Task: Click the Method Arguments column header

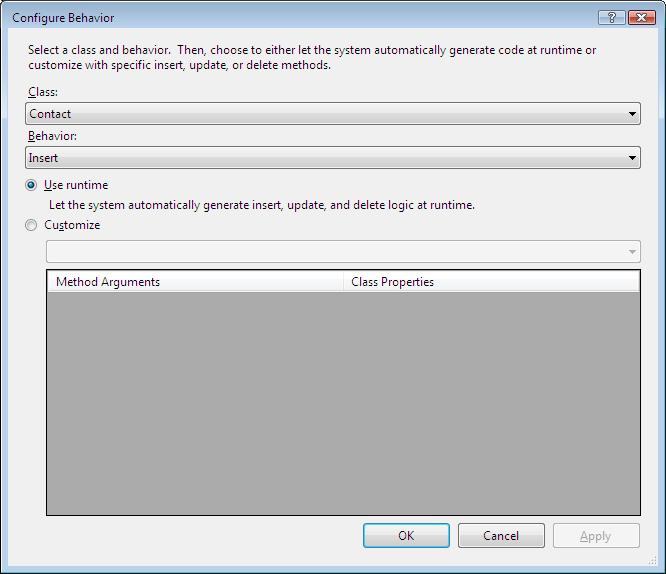Action: [195, 282]
